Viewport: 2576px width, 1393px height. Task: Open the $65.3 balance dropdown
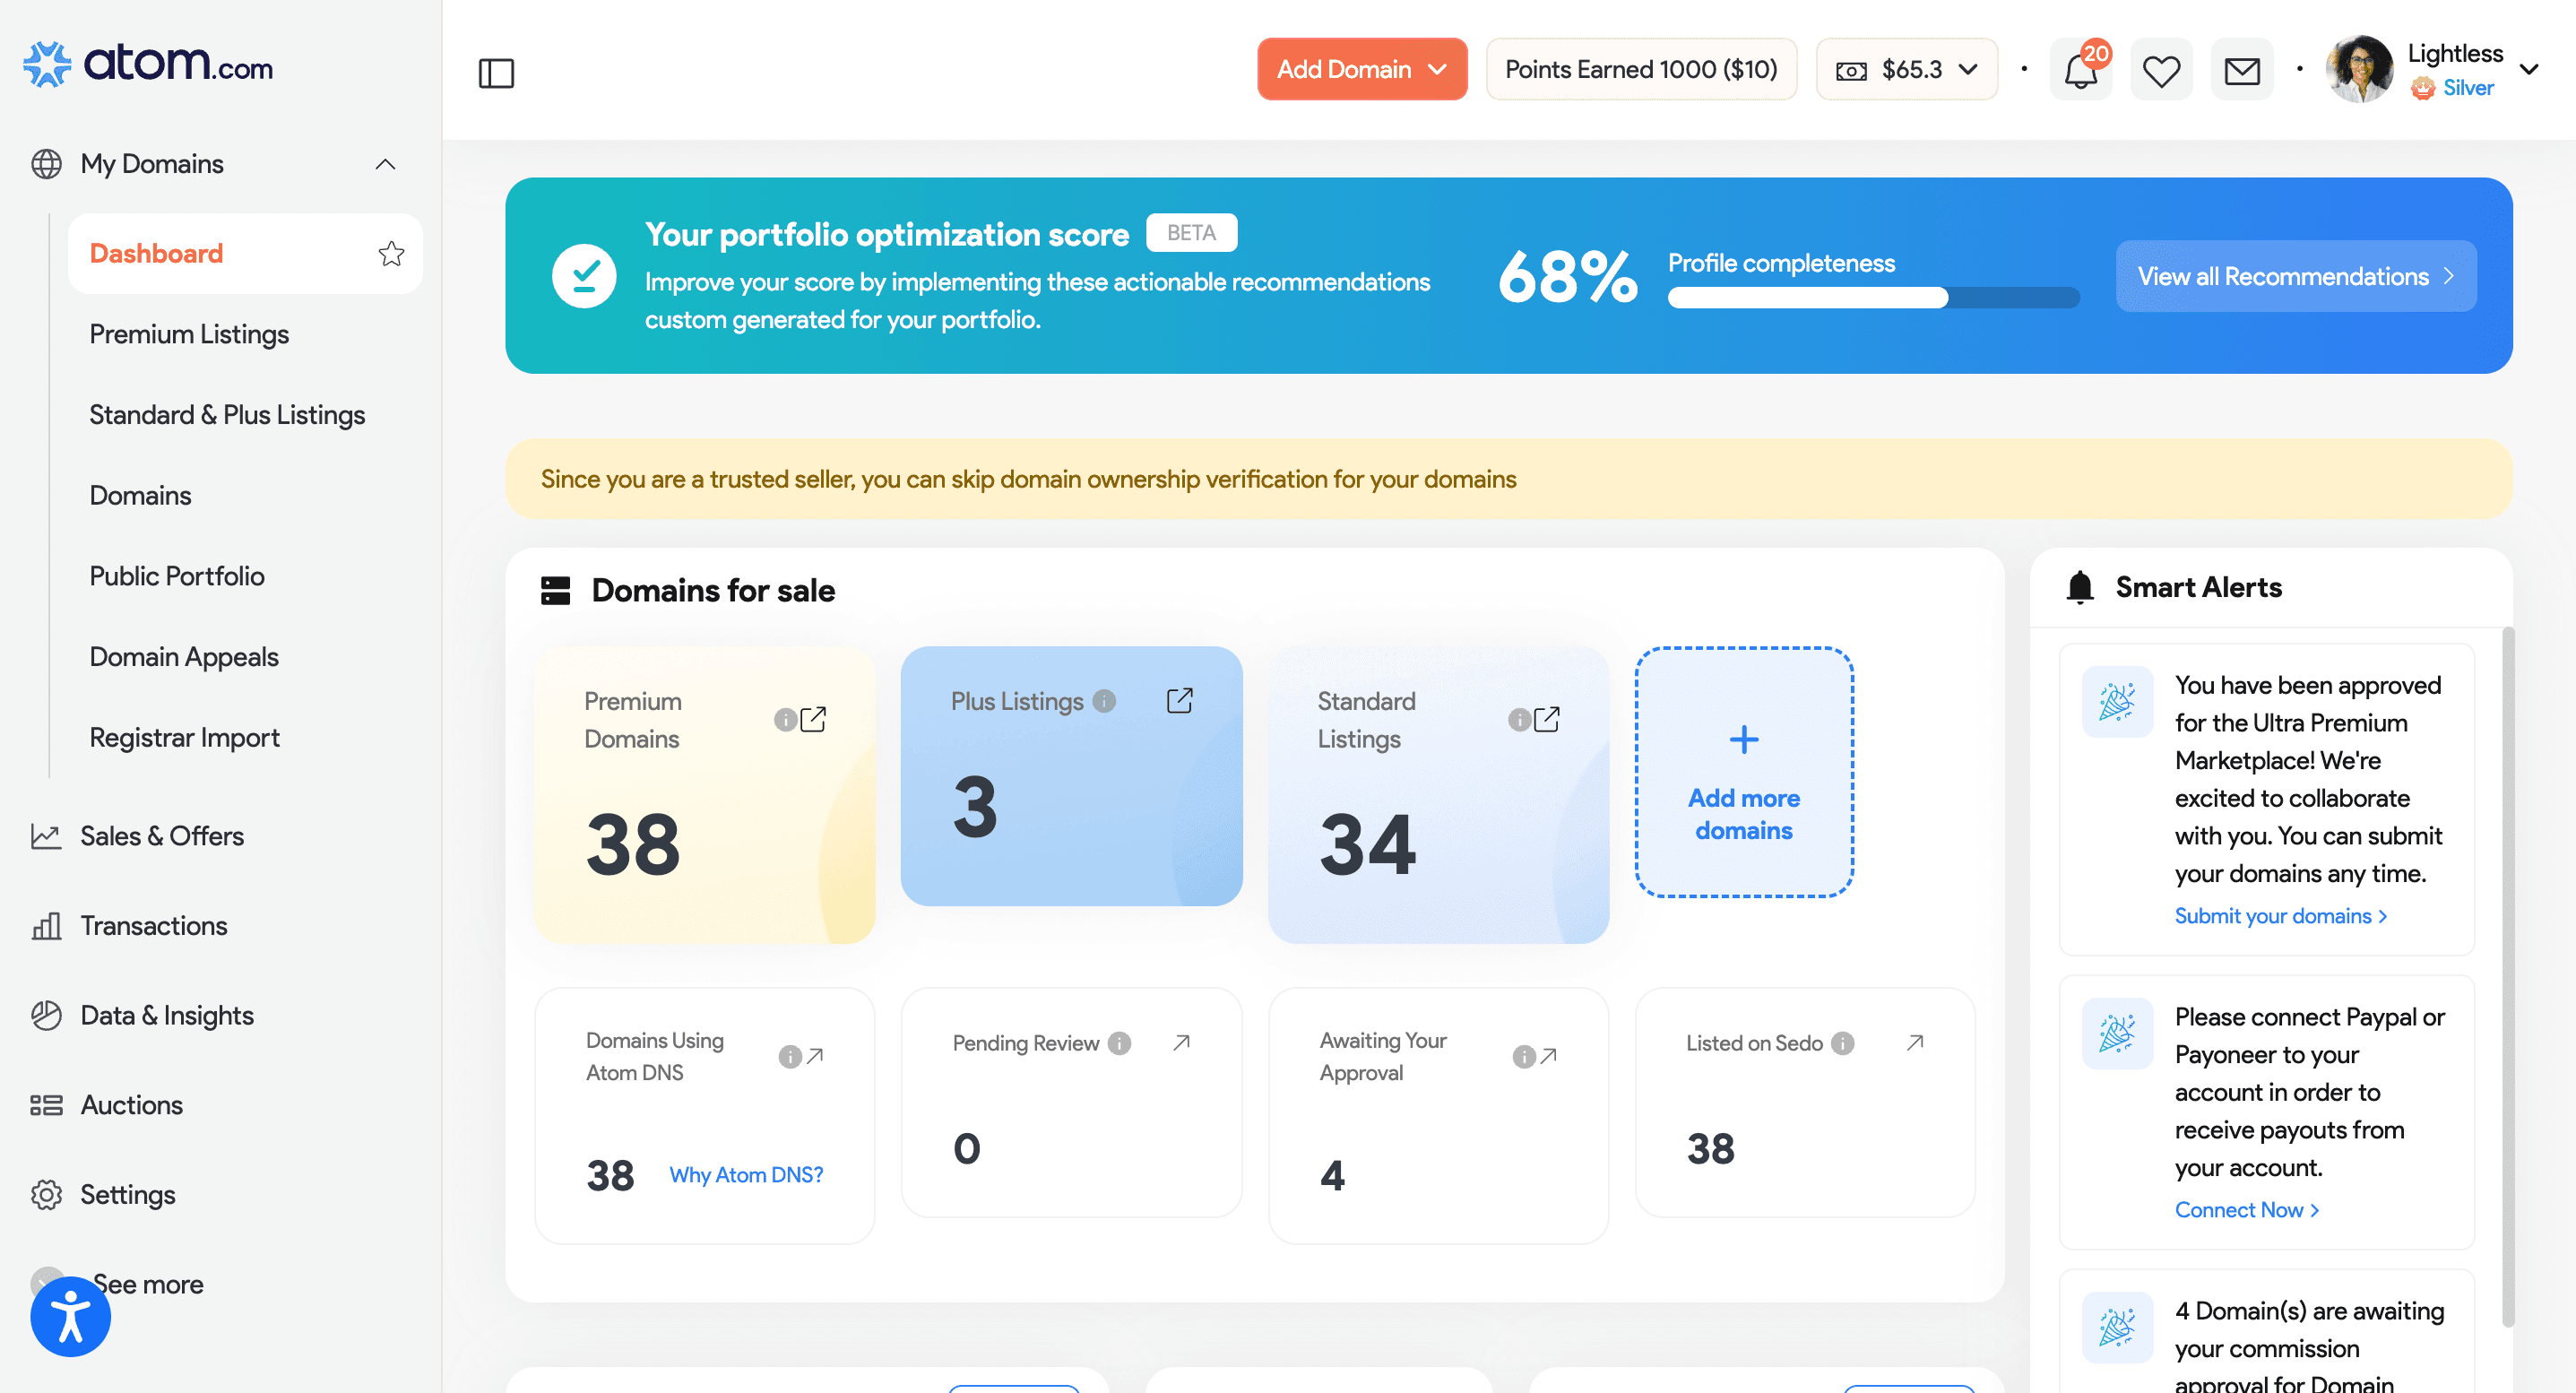coord(1906,69)
